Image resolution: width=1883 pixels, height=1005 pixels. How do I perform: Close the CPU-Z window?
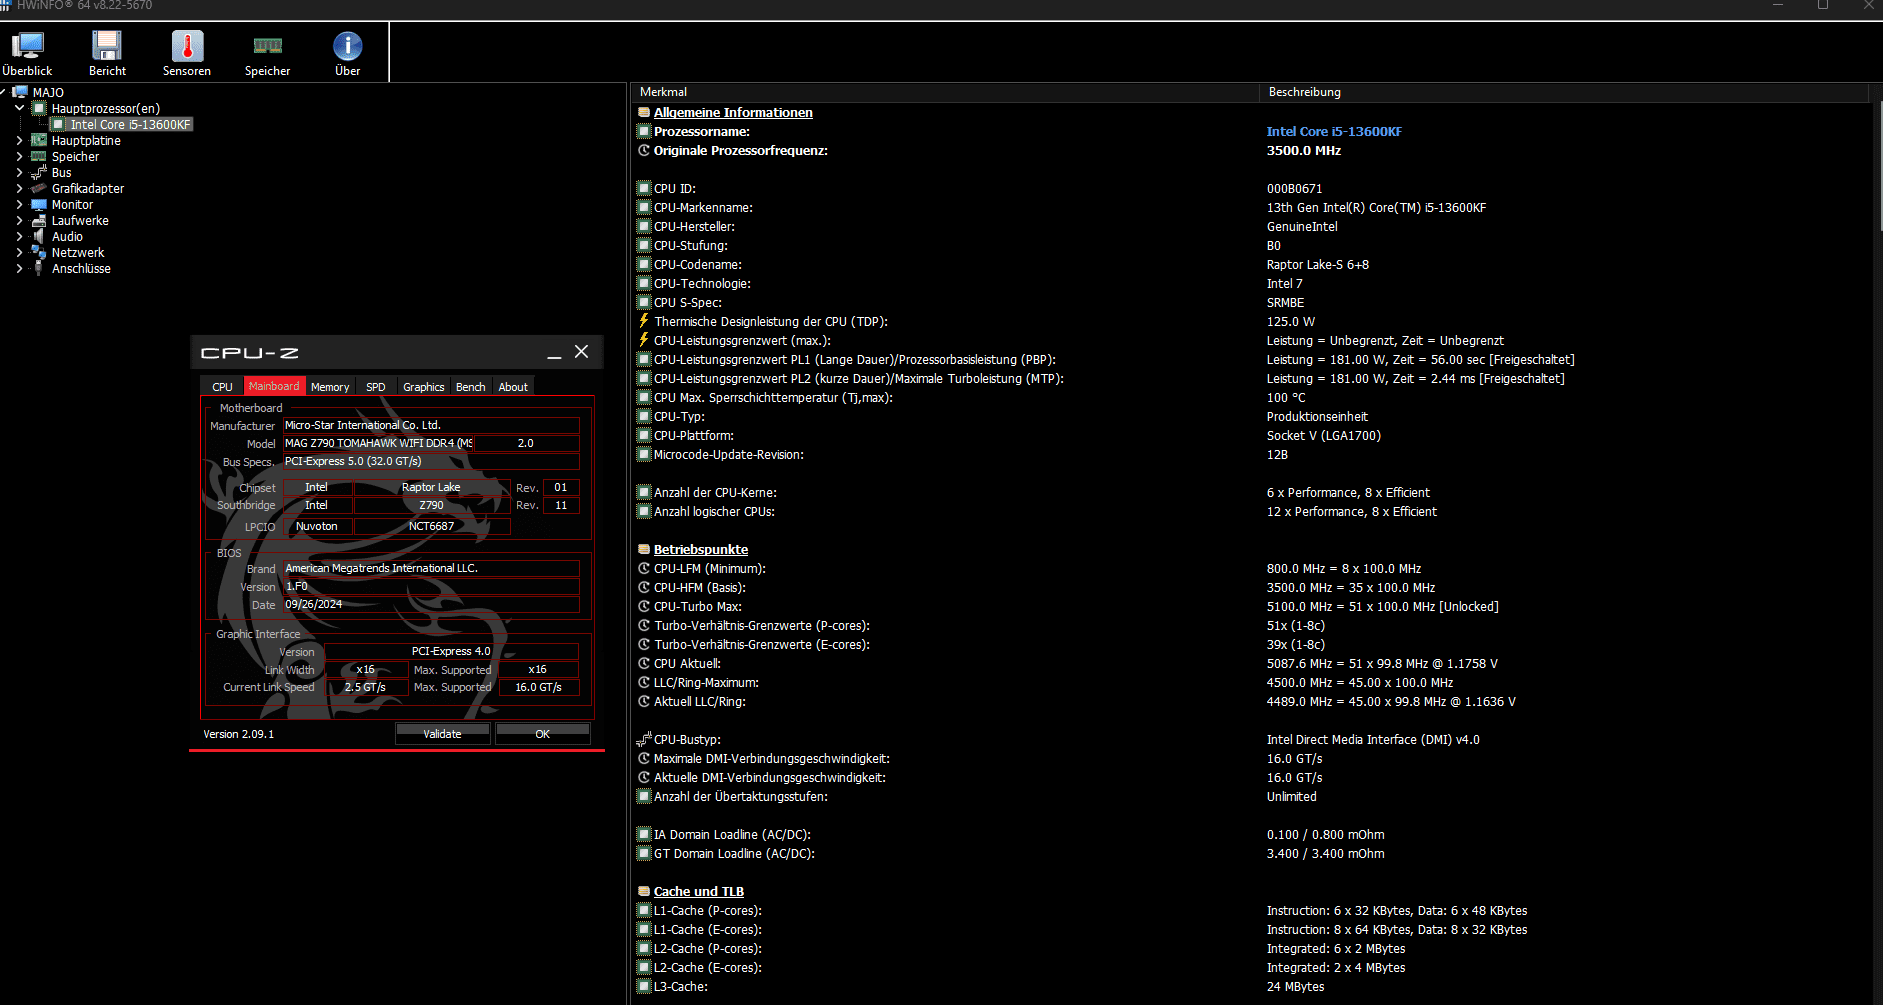[582, 352]
